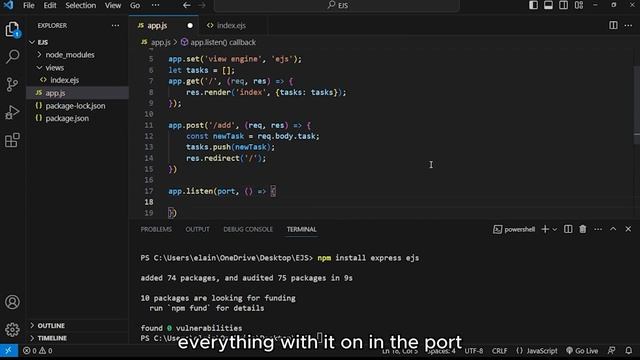Kill the terminal with trash icon

click(x=582, y=229)
